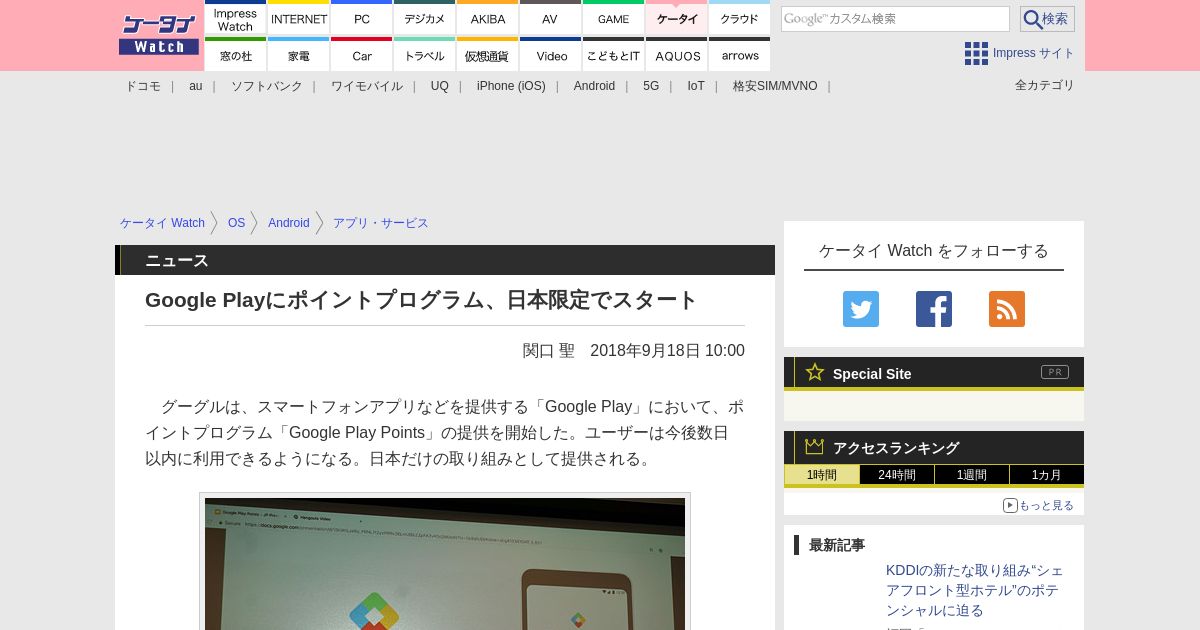Click the PR badge in Special Site
The width and height of the screenshot is (1200, 630).
[1055, 372]
